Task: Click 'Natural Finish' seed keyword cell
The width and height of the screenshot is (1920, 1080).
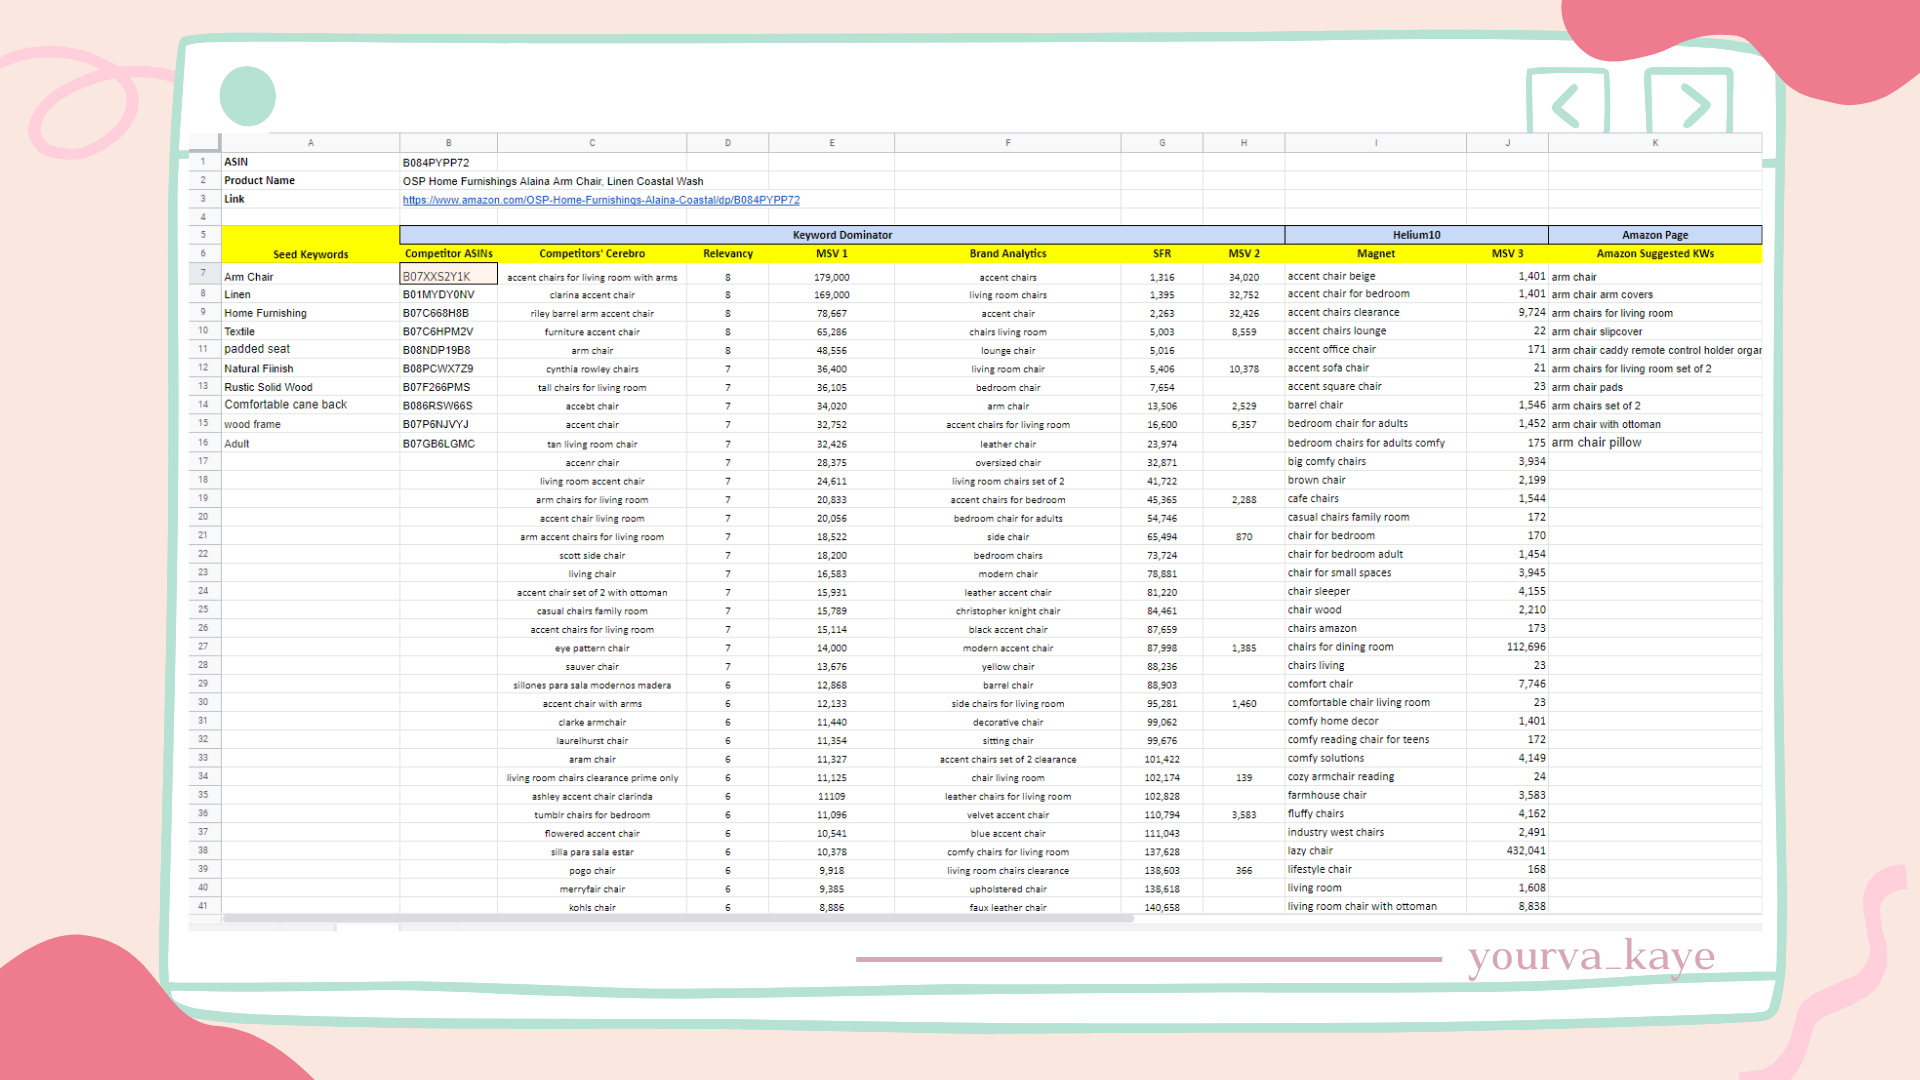Action: 311,369
